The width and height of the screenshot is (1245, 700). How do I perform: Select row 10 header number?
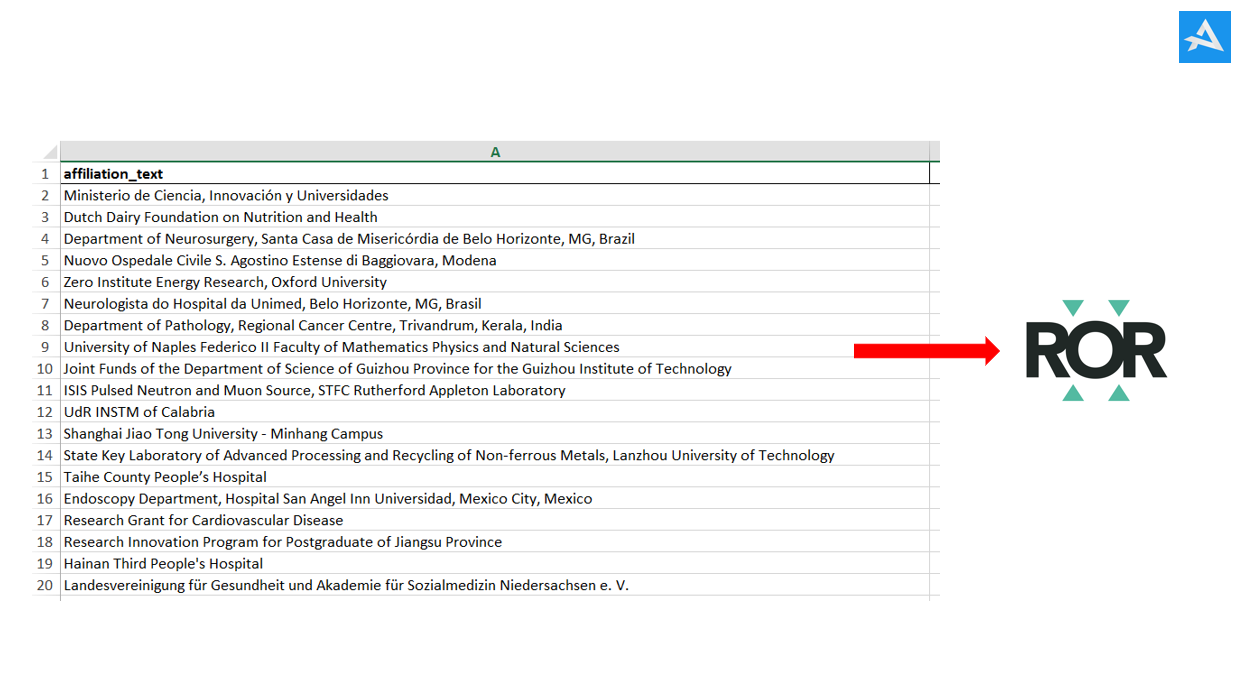45,369
